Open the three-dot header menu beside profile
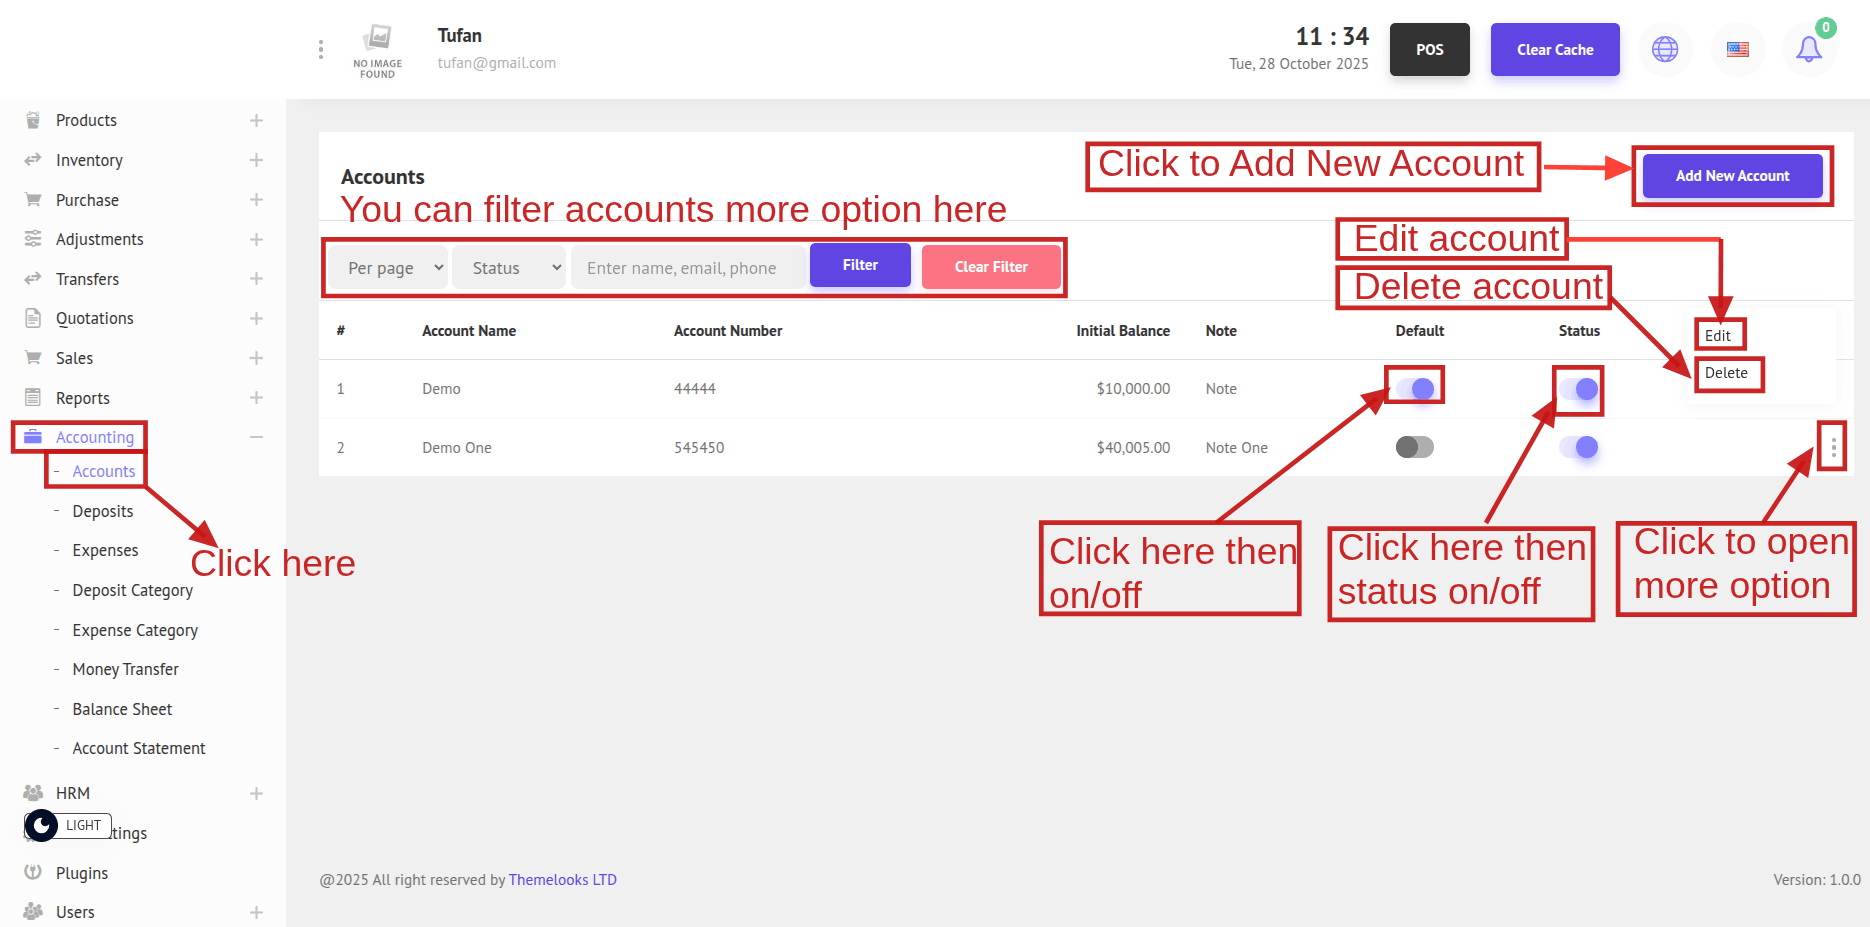 coord(320,49)
